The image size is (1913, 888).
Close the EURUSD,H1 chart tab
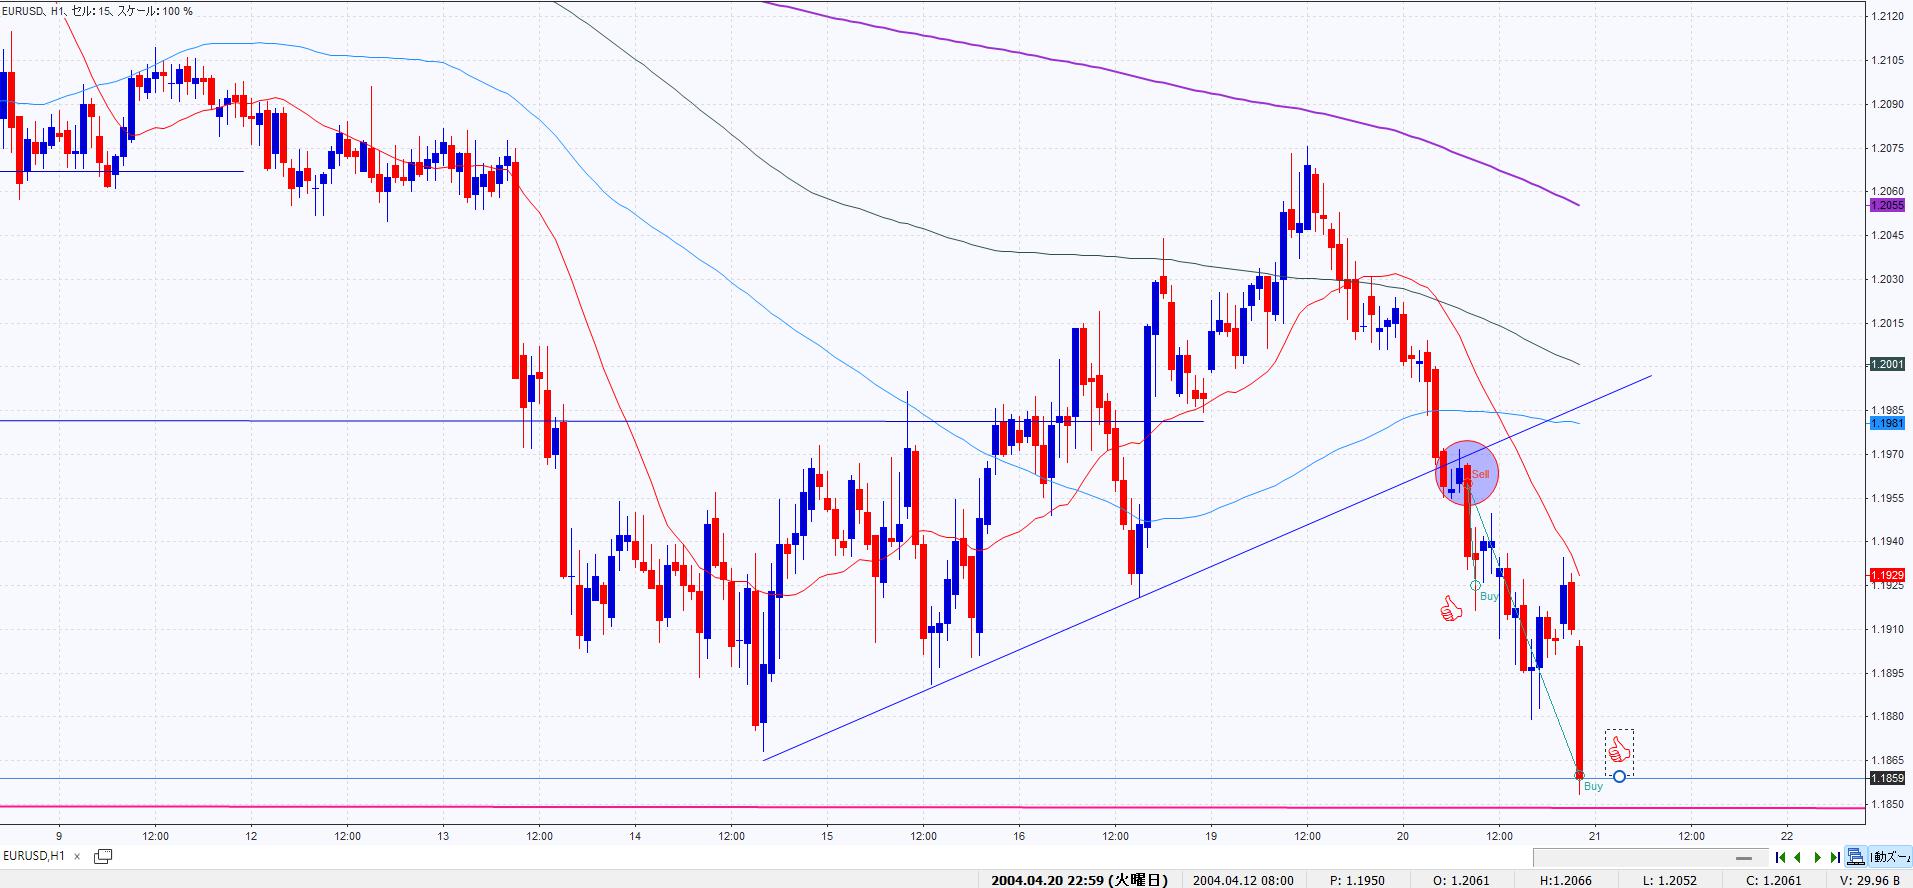(x=77, y=856)
